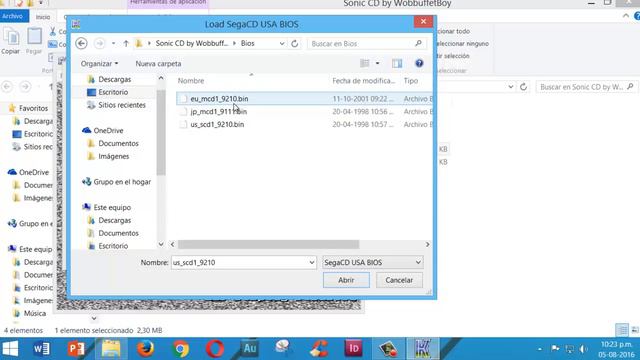This screenshot has height=360, width=640.
Task: Change view icon in dialog toolbar
Action: [x=364, y=63]
